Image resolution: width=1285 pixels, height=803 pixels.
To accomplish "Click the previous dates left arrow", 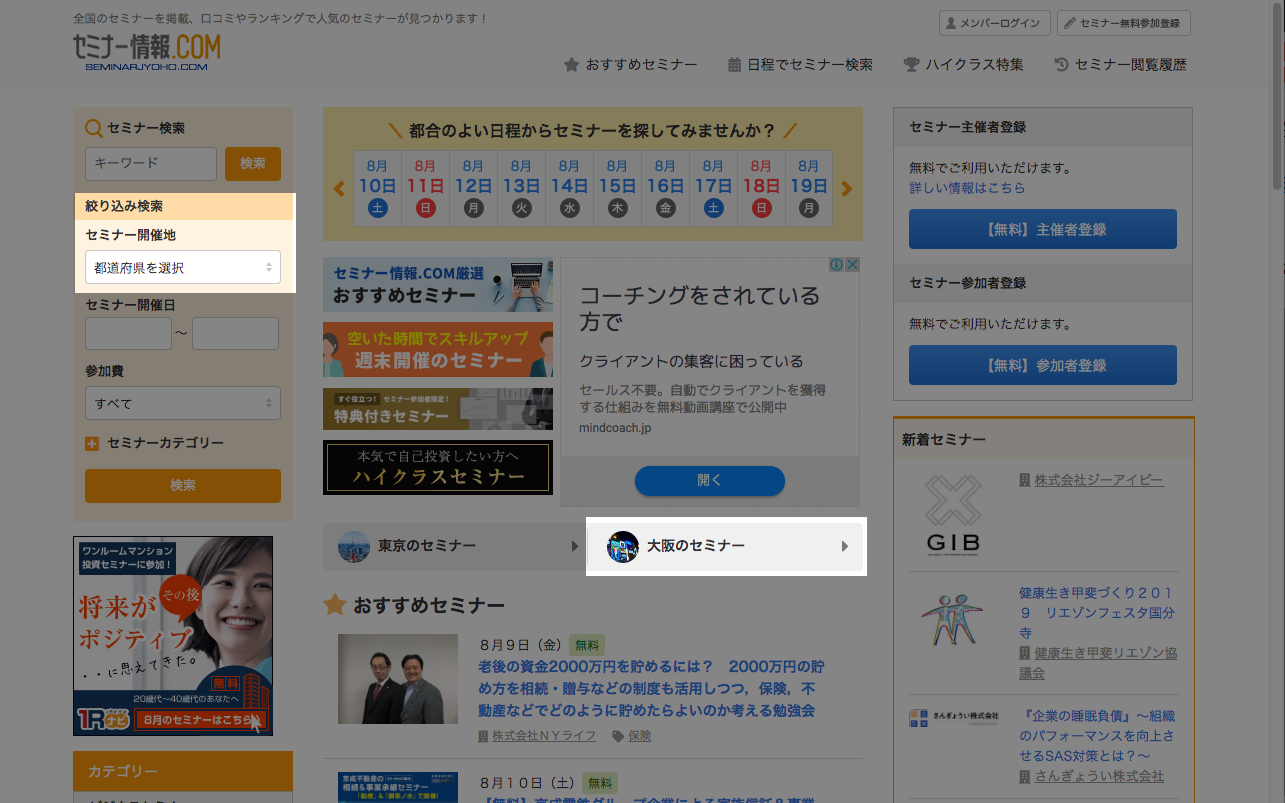I will pos(339,188).
